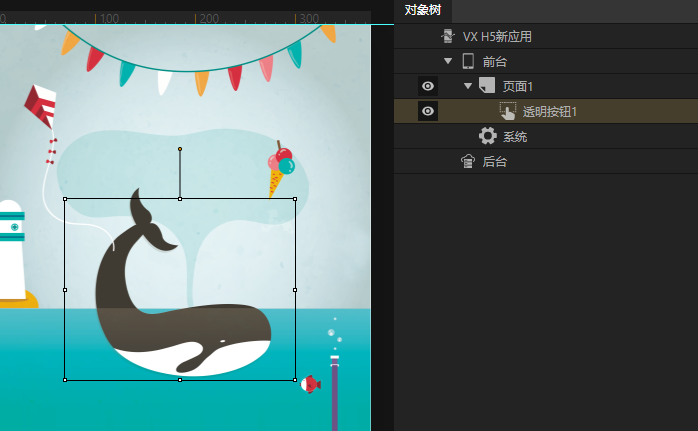698x431 pixels.
Task: Click the 页面1 page icon
Action: coord(487,85)
